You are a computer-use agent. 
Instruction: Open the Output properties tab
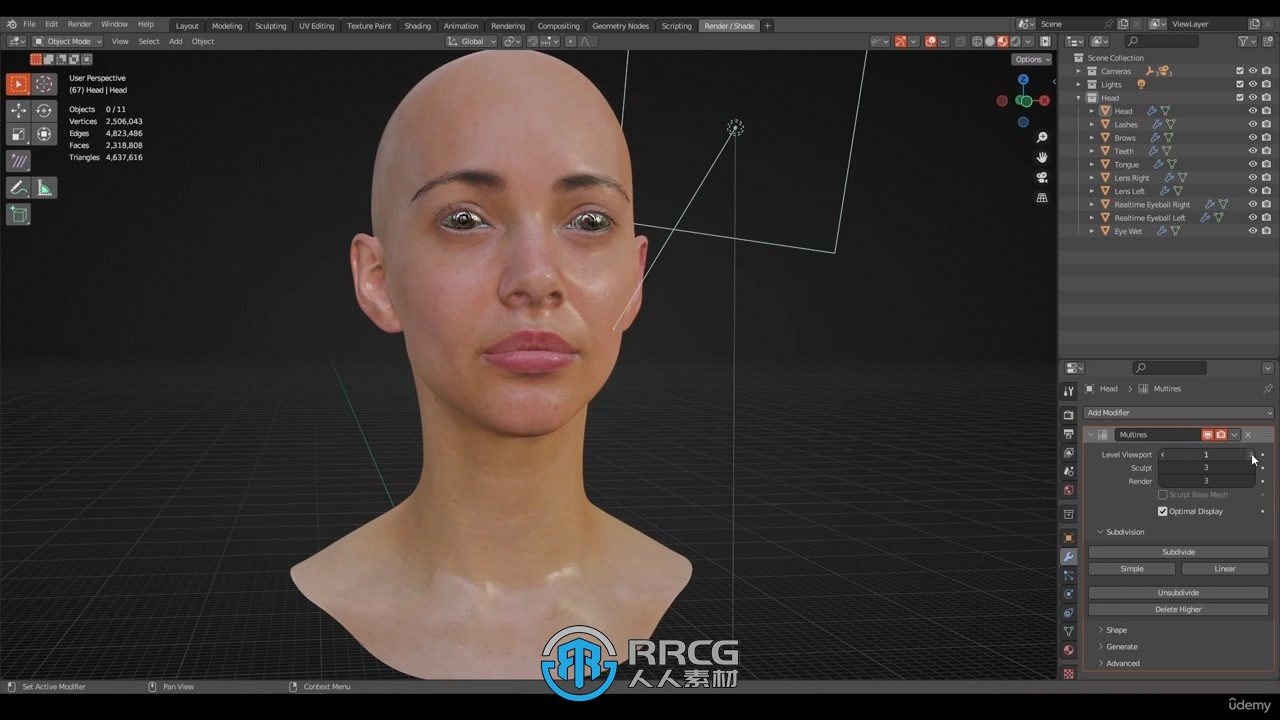point(1068,434)
